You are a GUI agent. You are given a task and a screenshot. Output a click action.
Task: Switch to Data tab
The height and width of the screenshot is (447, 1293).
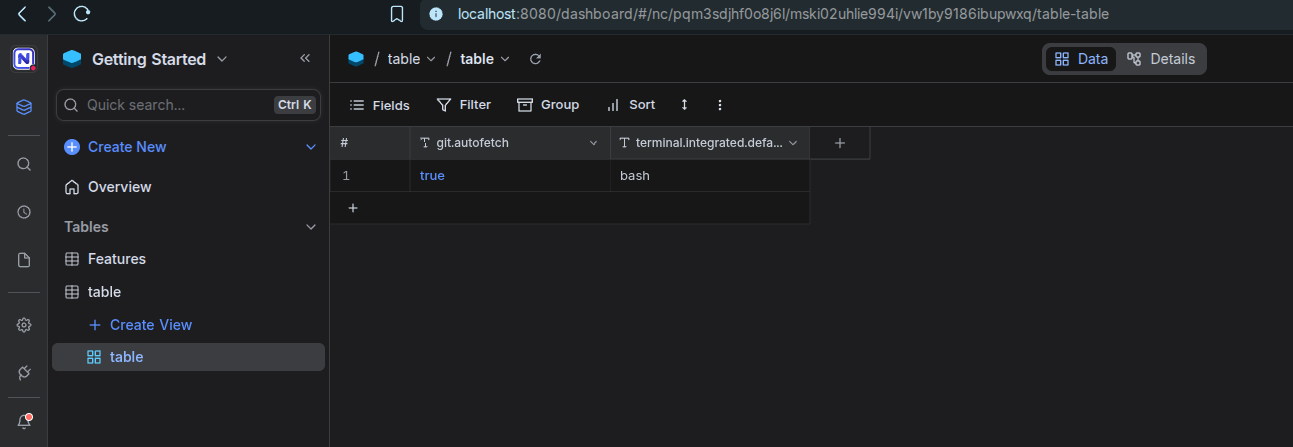(x=1081, y=59)
